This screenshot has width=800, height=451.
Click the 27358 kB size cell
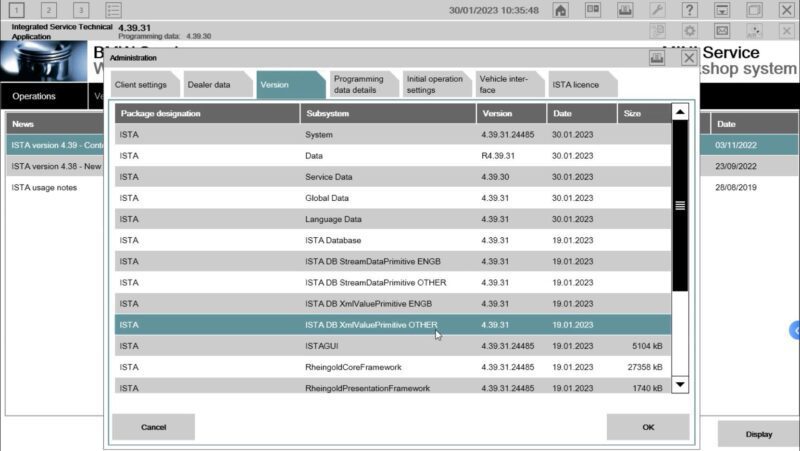tap(645, 367)
